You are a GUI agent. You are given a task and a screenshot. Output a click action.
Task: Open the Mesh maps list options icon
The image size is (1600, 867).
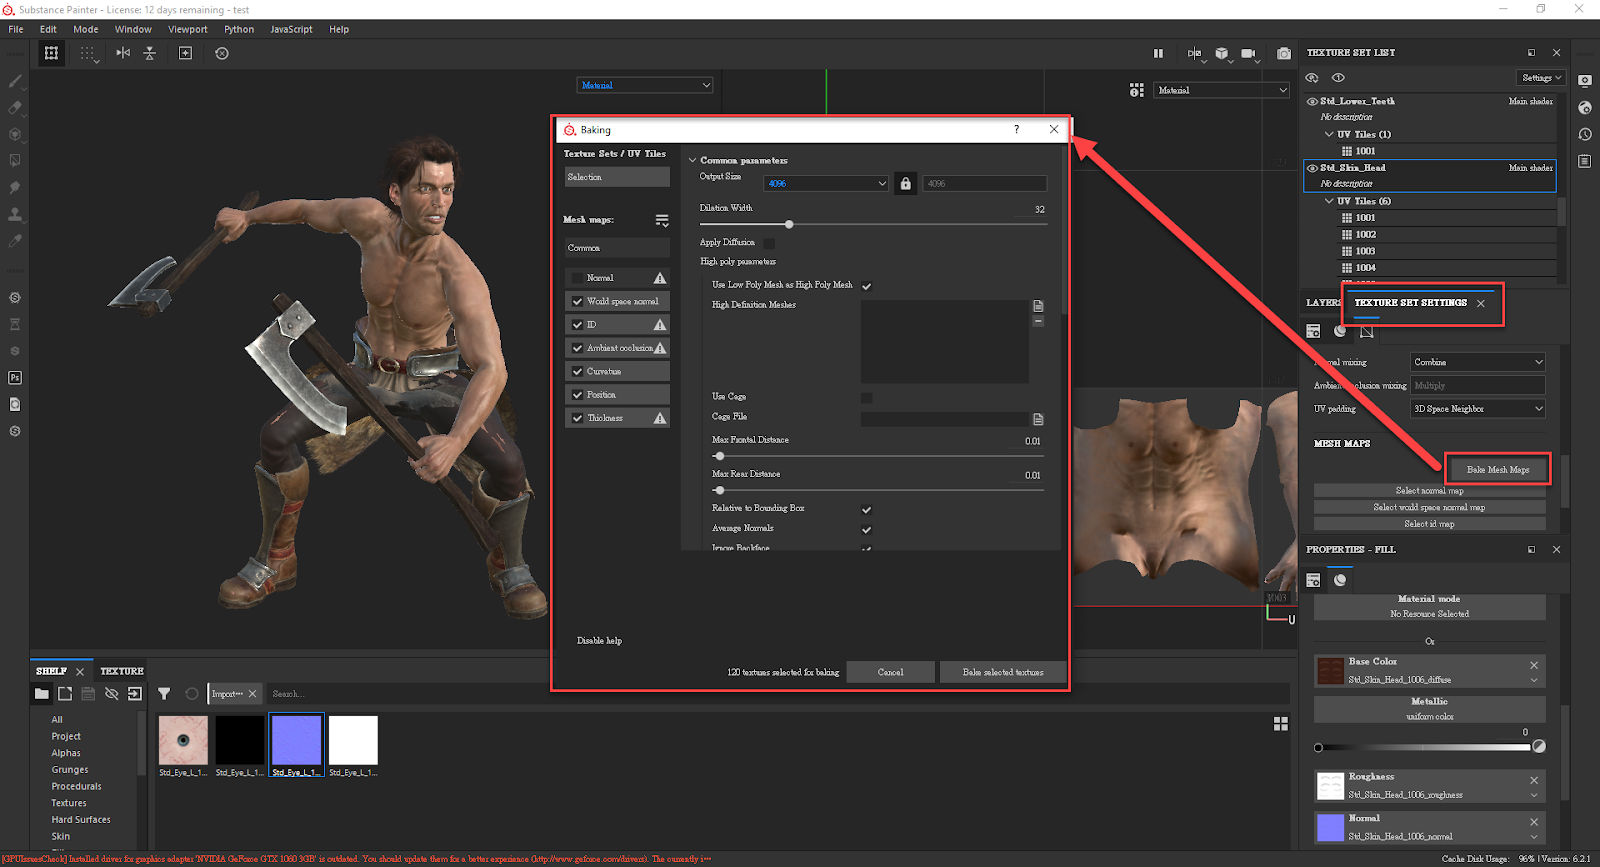[662, 220]
